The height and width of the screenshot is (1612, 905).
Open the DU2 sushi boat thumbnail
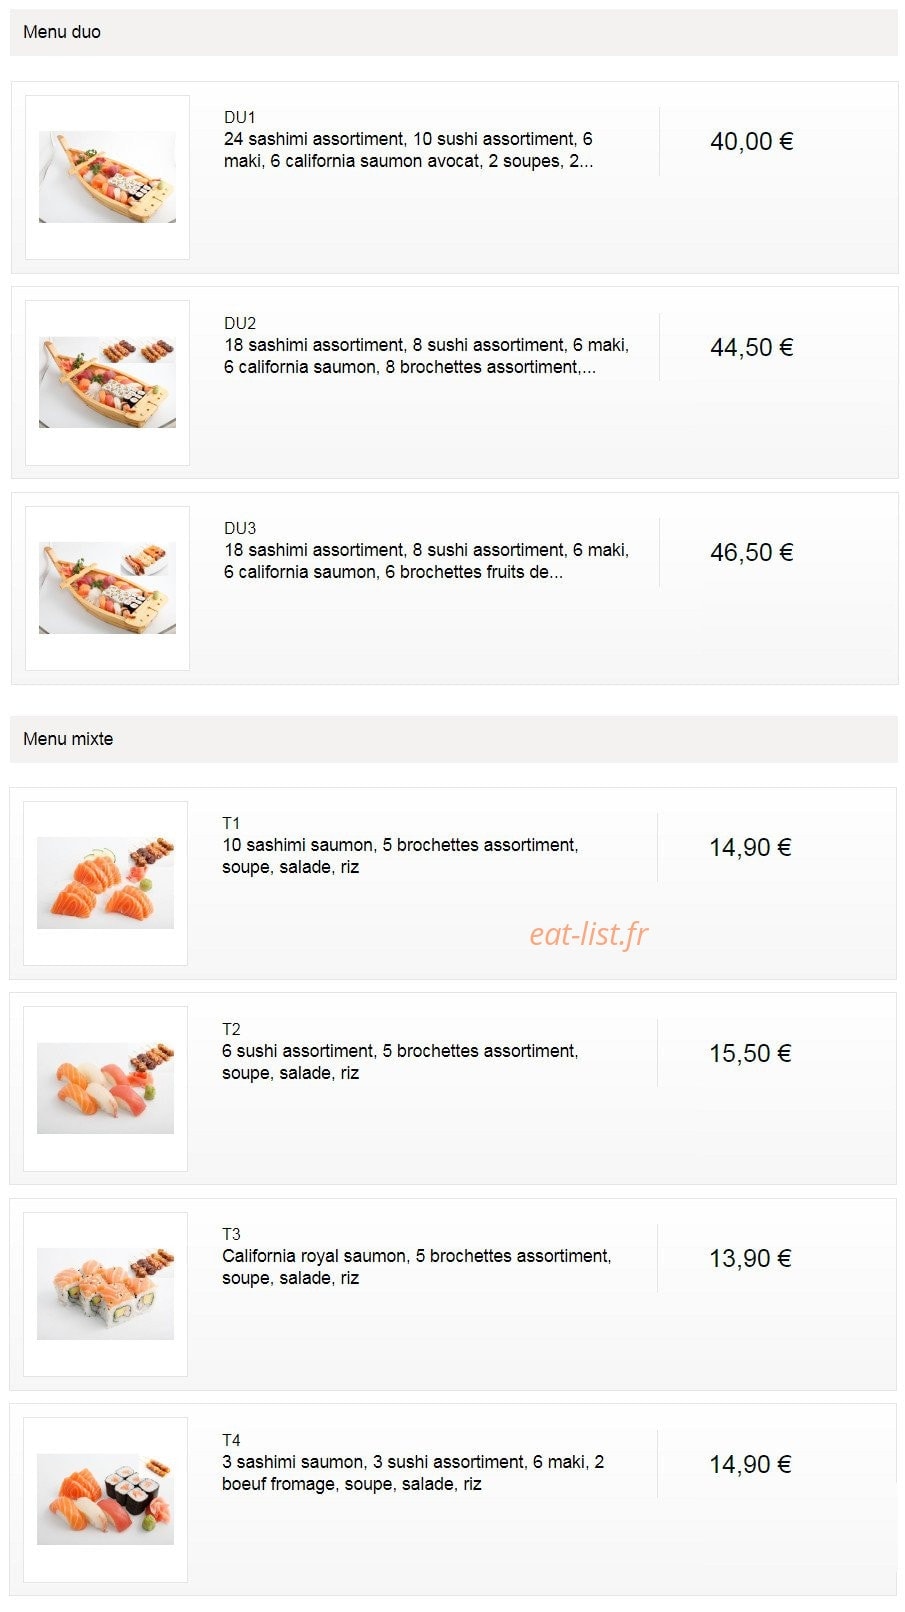coord(107,382)
